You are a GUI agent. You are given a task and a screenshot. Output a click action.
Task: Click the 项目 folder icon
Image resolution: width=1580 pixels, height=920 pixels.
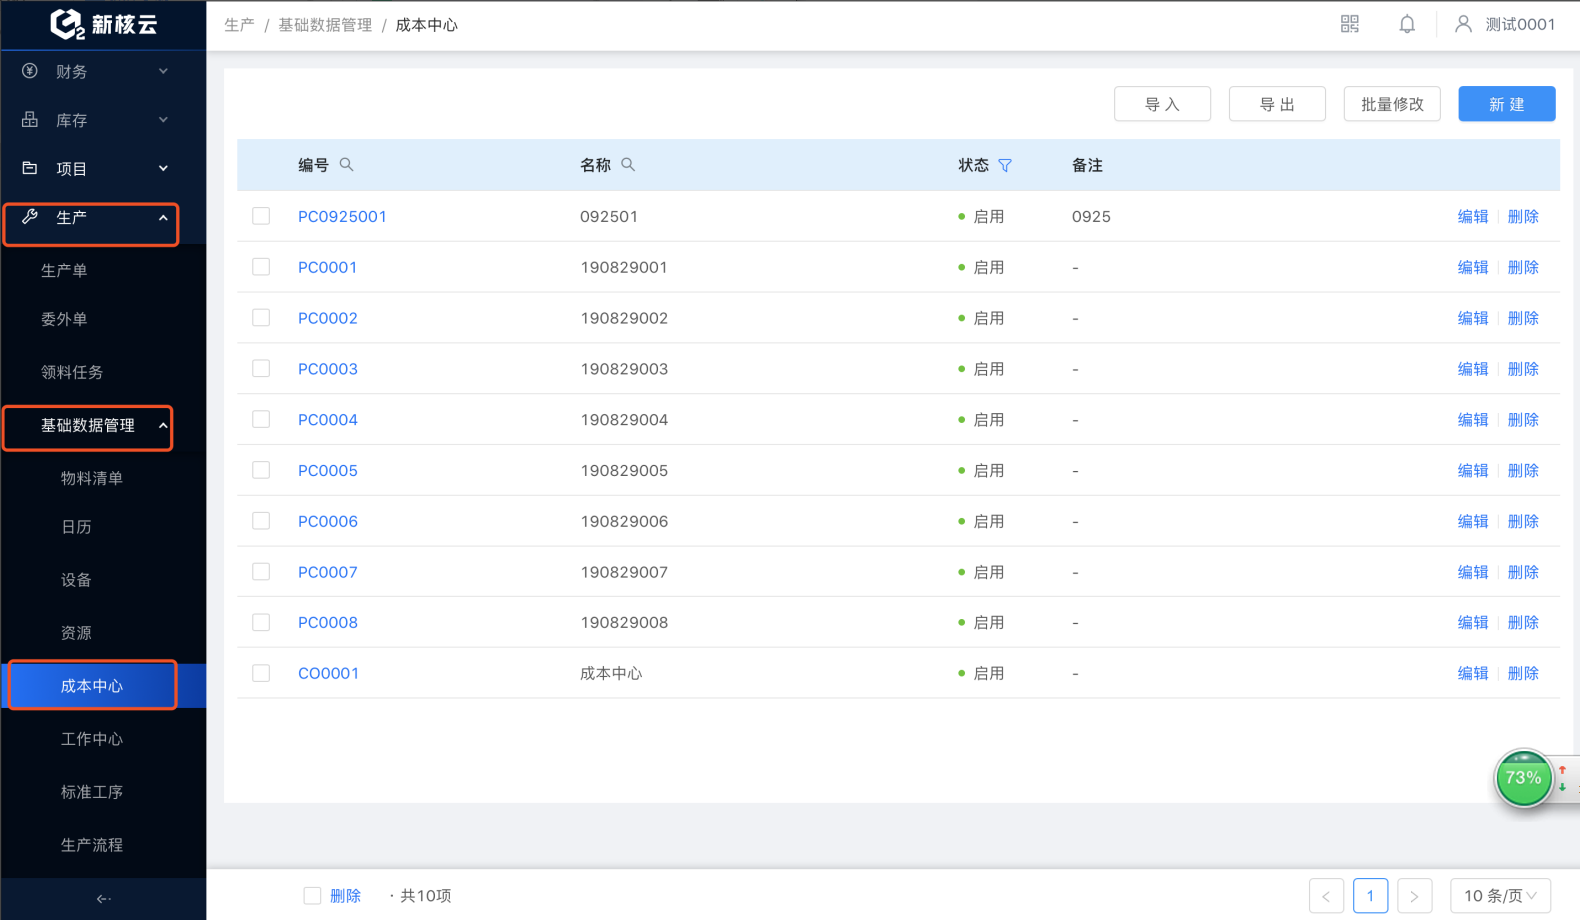pyautogui.click(x=30, y=168)
